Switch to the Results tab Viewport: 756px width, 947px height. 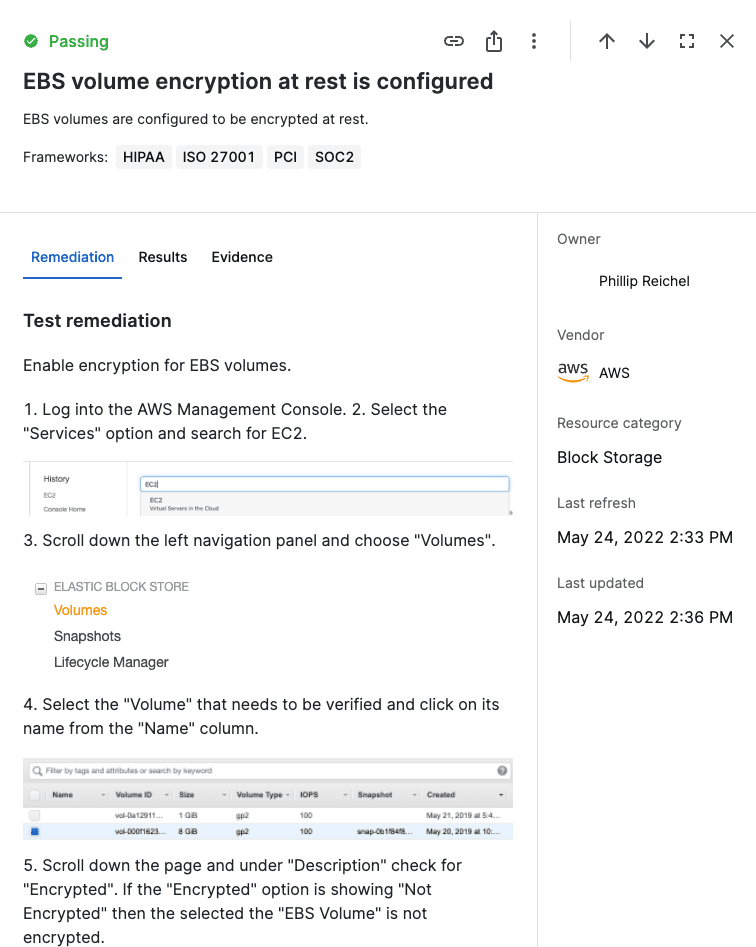pyautogui.click(x=163, y=257)
